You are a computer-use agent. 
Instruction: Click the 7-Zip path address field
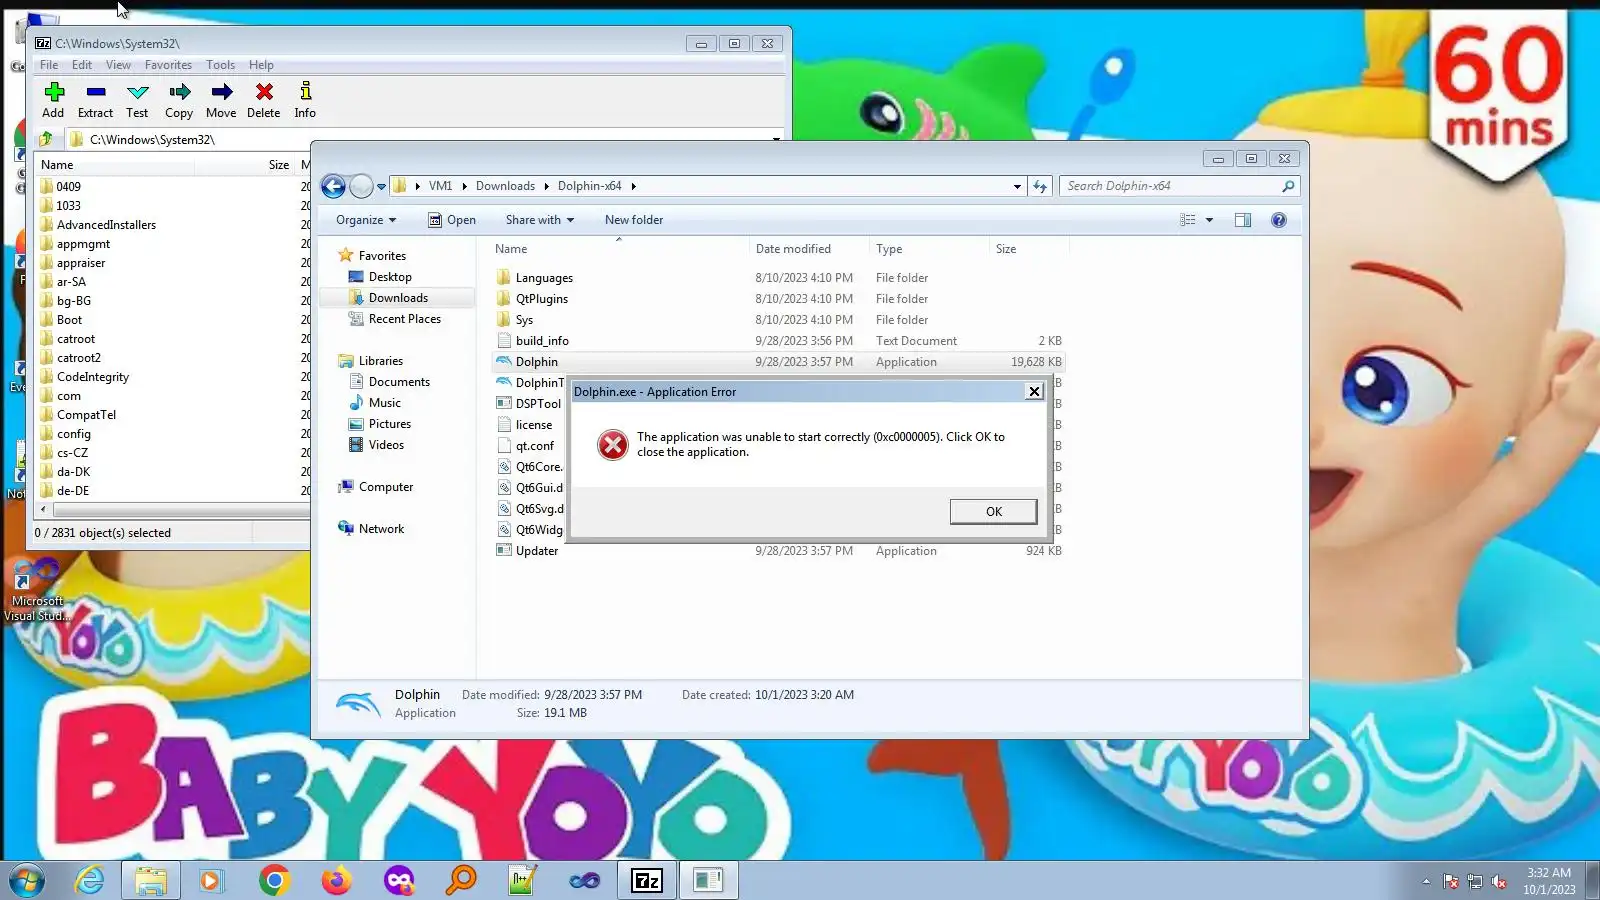click(425, 139)
